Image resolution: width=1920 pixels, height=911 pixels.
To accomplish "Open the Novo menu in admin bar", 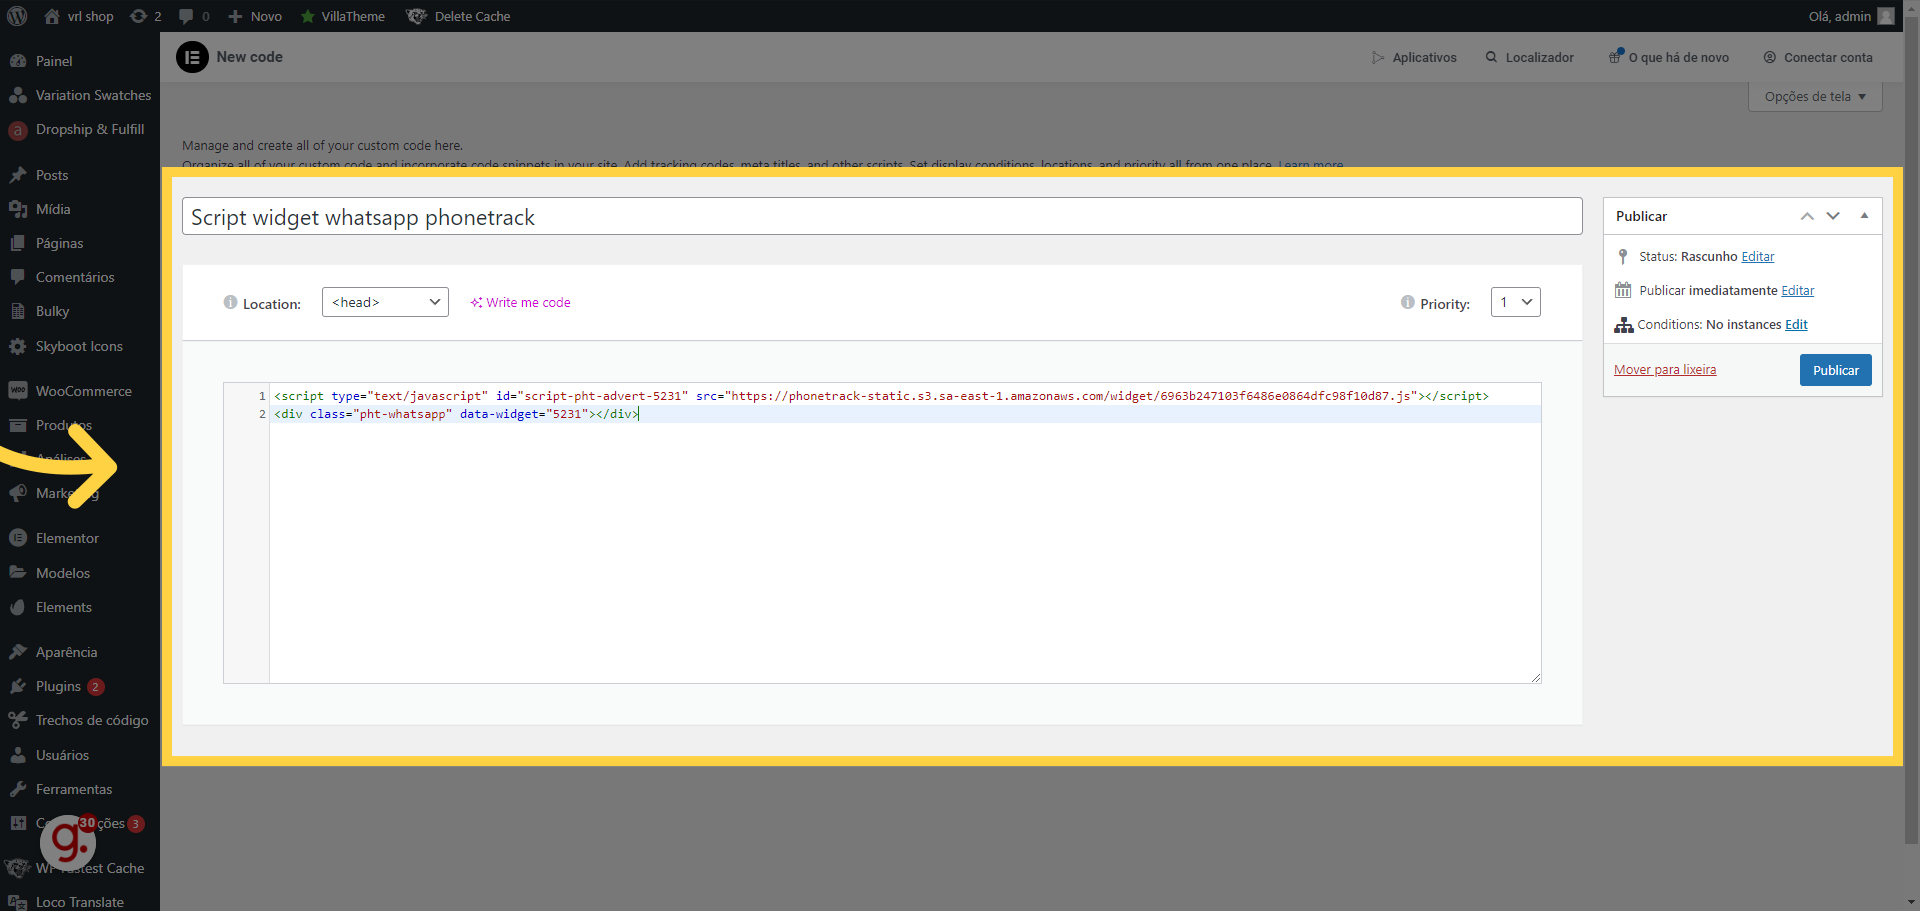I will (x=255, y=16).
